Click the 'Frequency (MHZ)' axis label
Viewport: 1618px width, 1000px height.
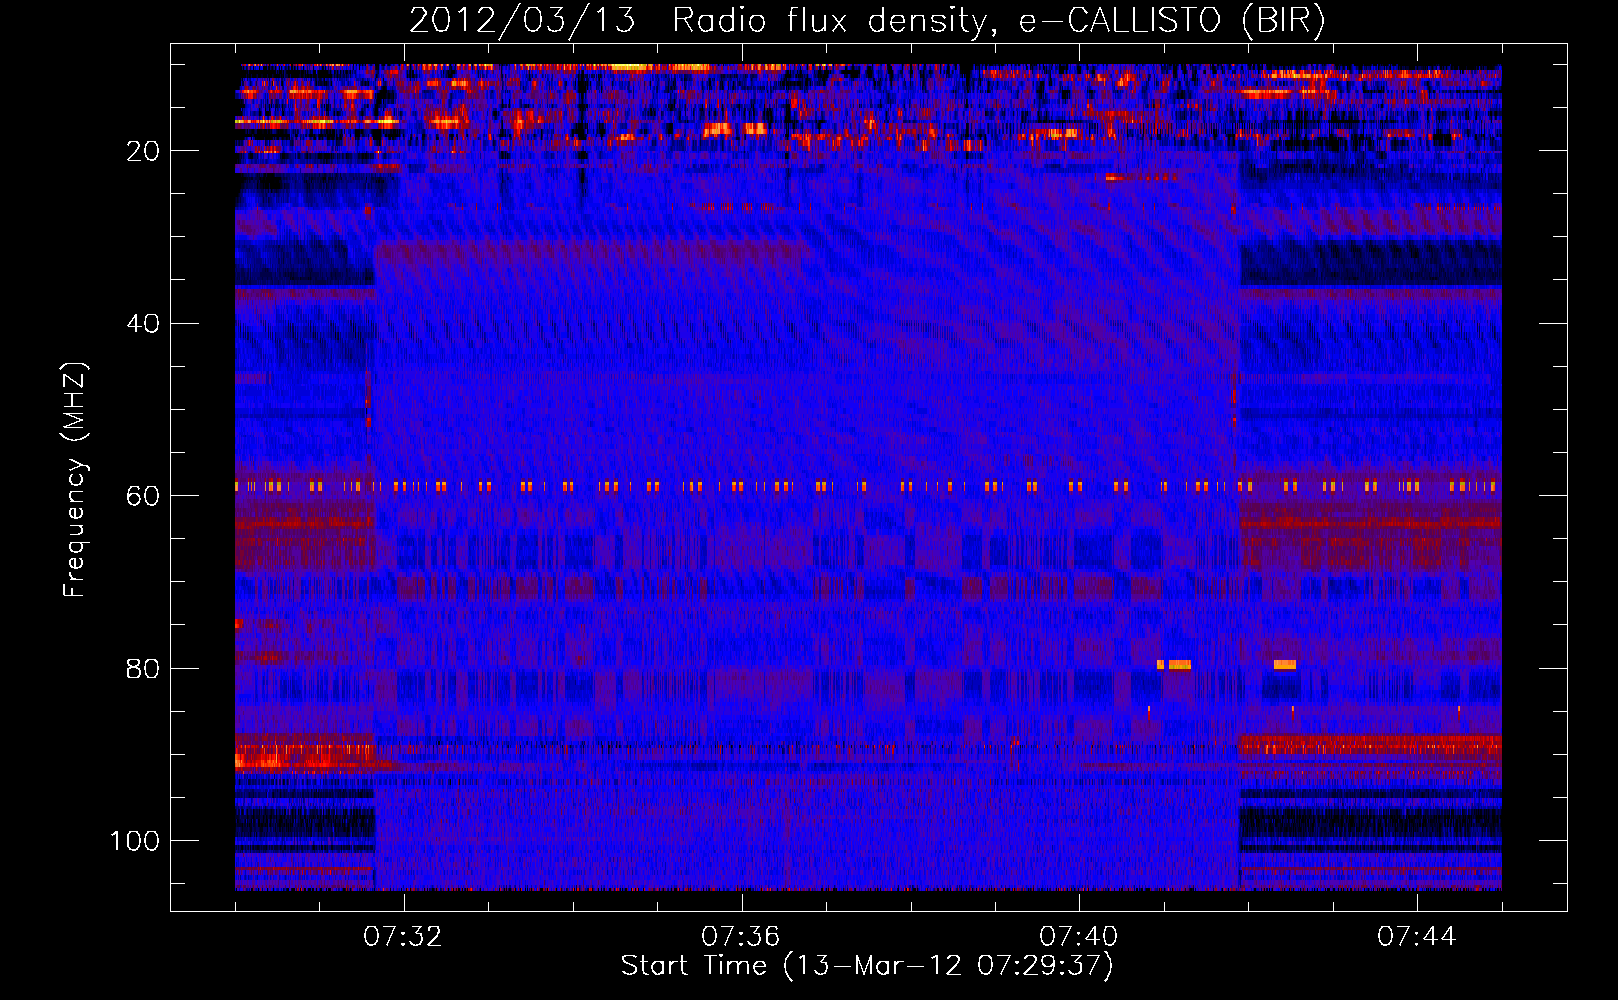pyautogui.click(x=76, y=480)
